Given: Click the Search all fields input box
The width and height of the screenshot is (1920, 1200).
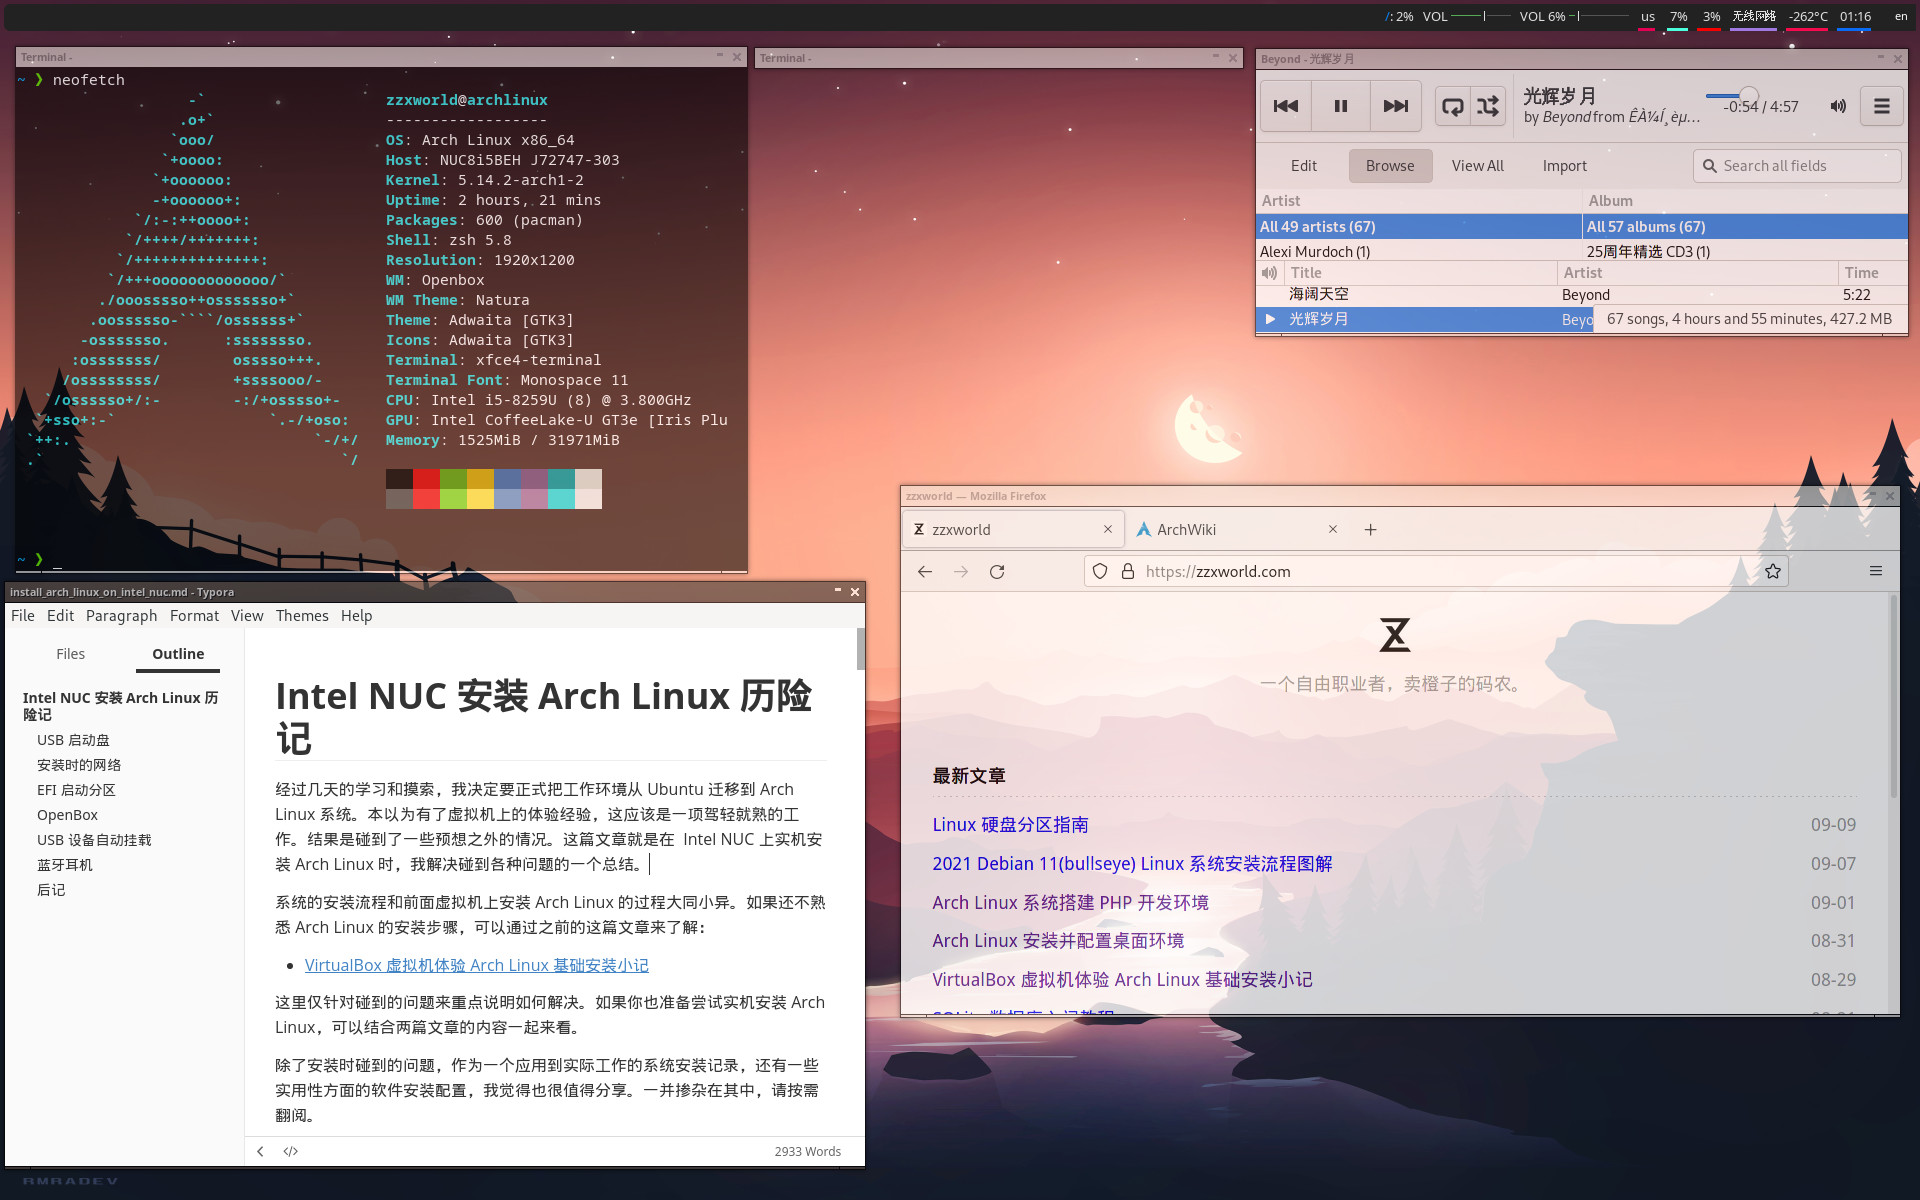Looking at the screenshot, I should pyautogui.click(x=1797, y=165).
